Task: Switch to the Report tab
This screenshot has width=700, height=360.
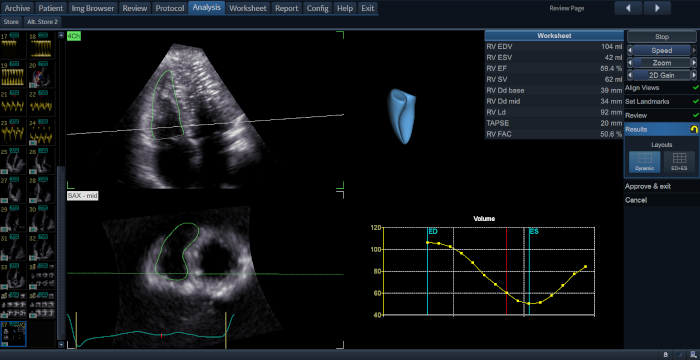Action: pyautogui.click(x=287, y=8)
